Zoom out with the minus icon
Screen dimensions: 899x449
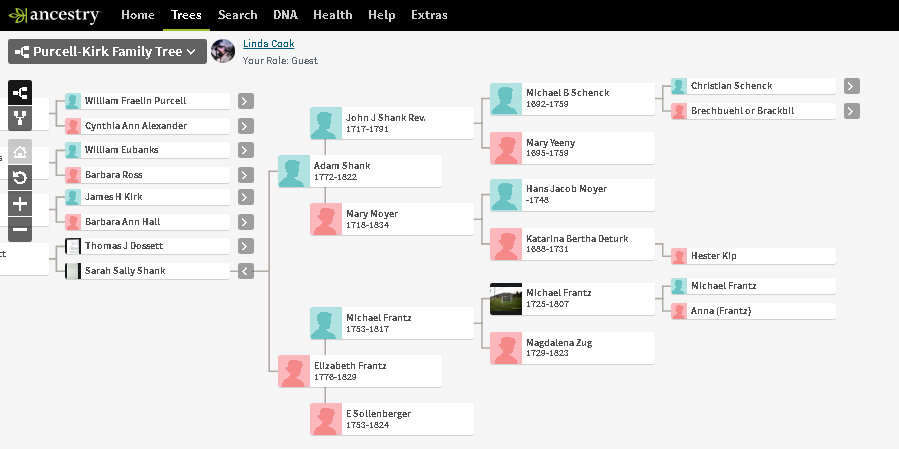click(x=20, y=230)
